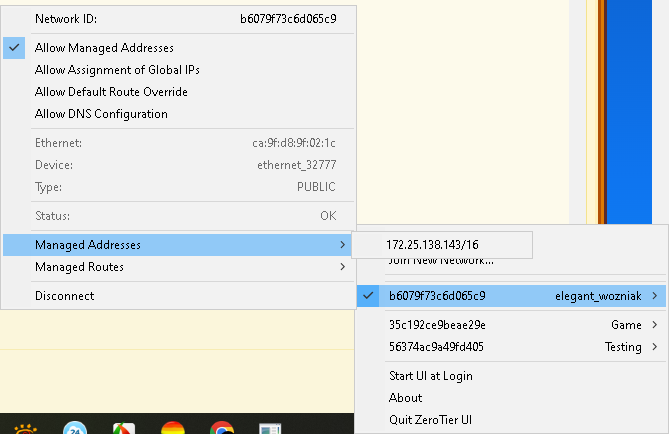
Task: Click the beach ball taskbar icon
Action: pos(124,428)
